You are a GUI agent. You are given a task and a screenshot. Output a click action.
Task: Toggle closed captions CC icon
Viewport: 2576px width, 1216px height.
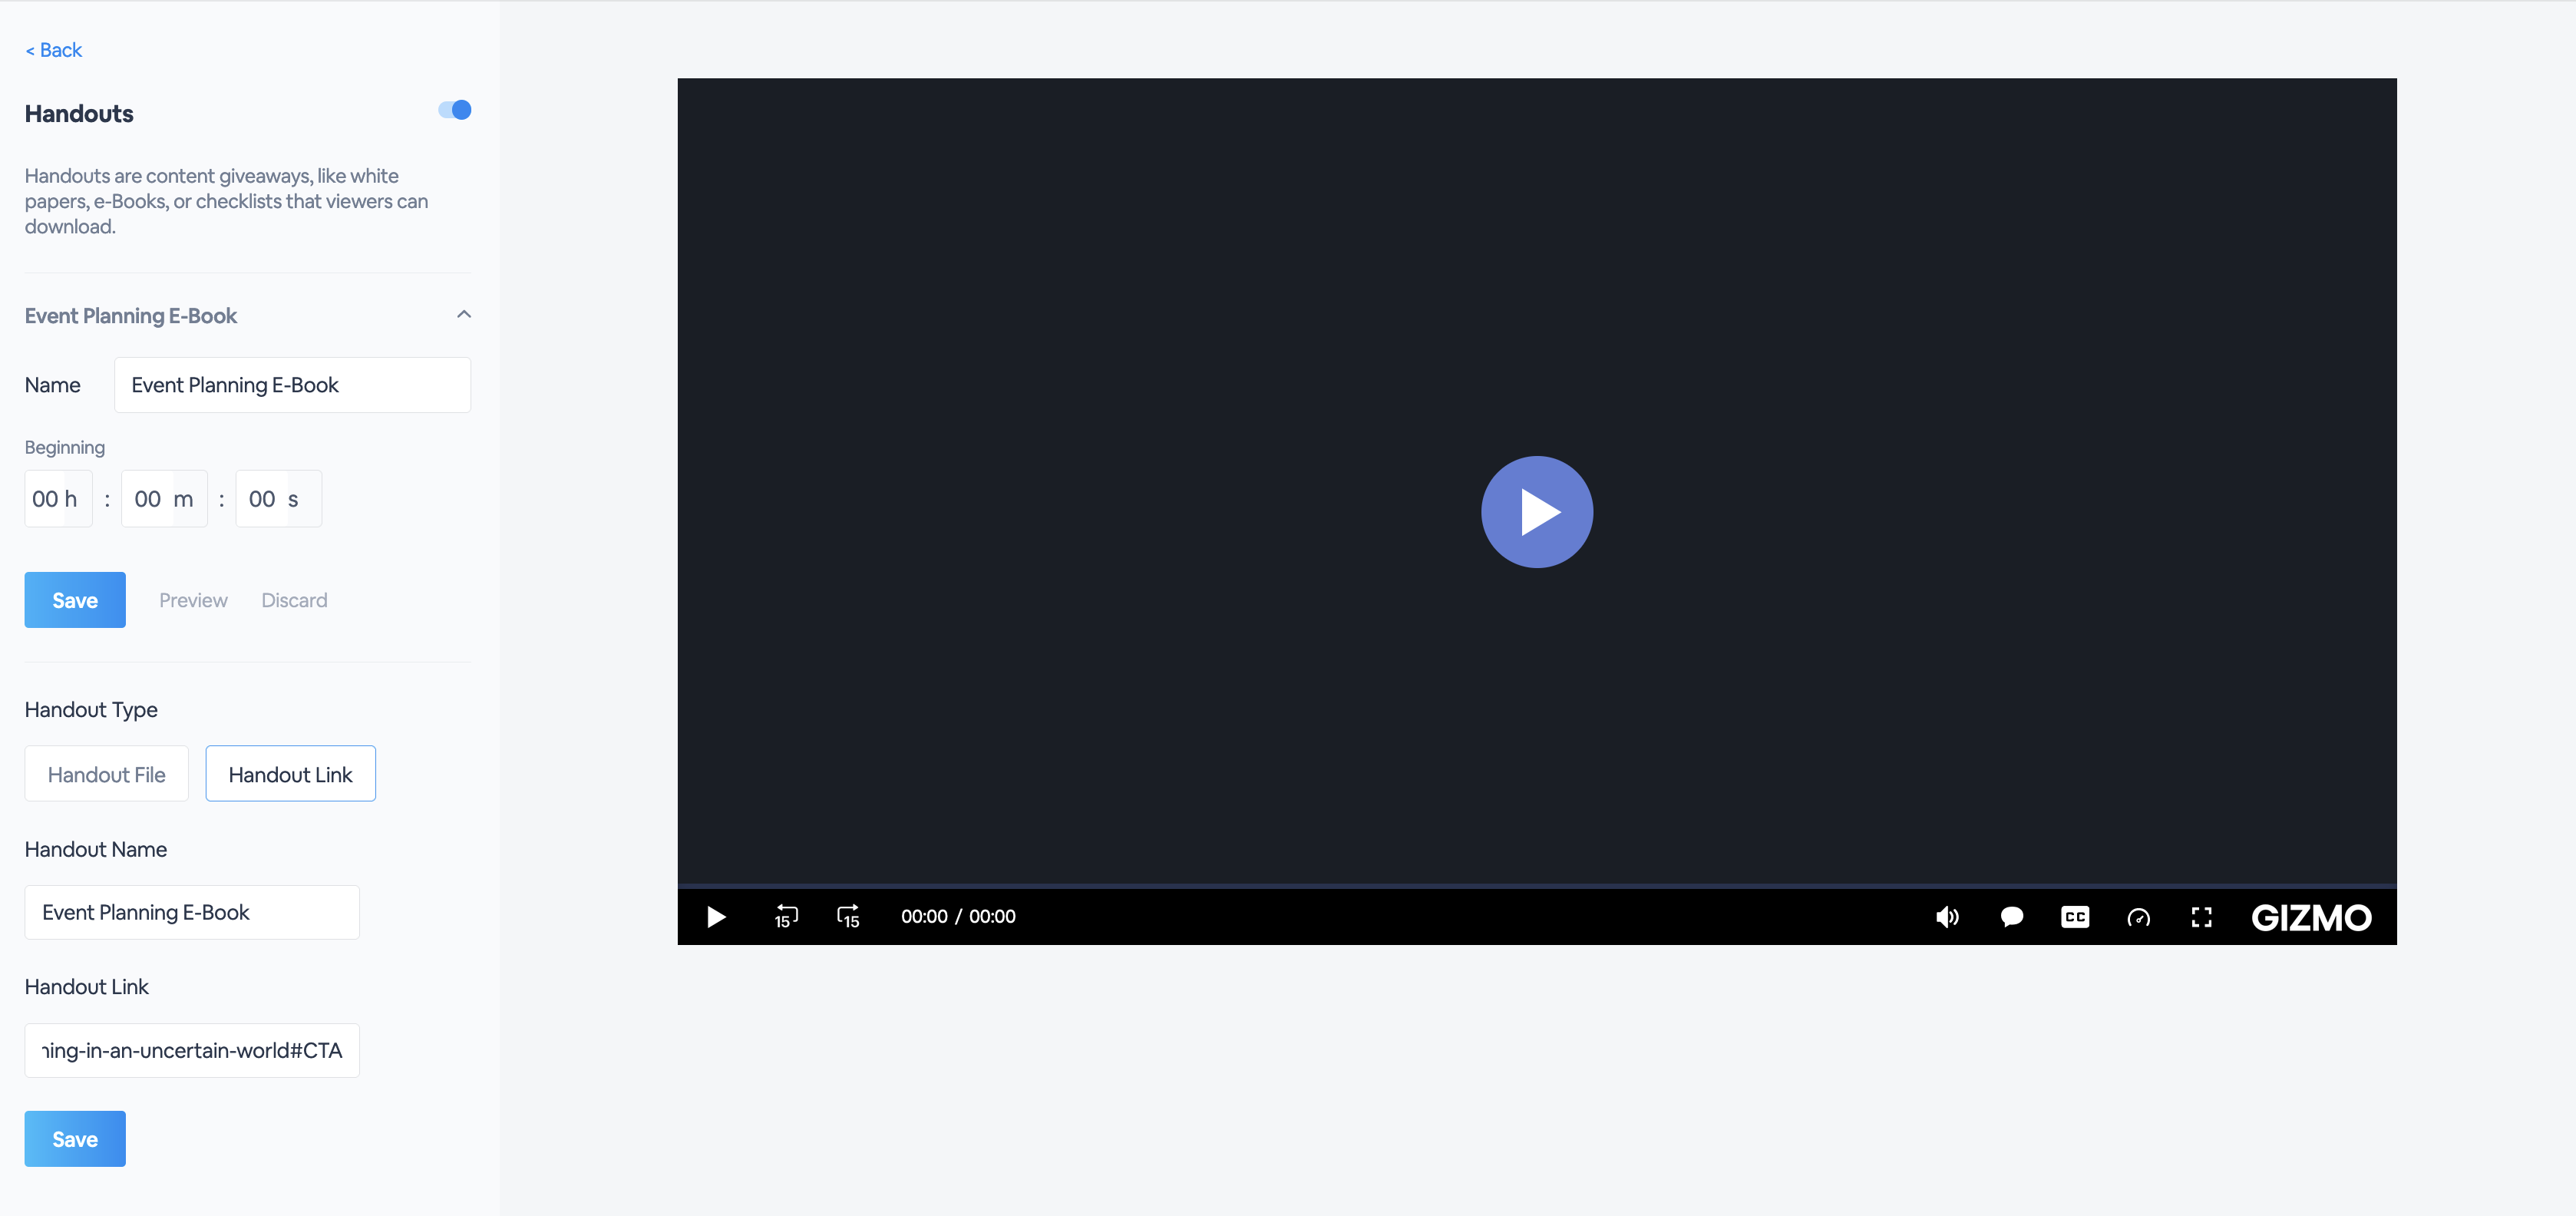[2075, 917]
